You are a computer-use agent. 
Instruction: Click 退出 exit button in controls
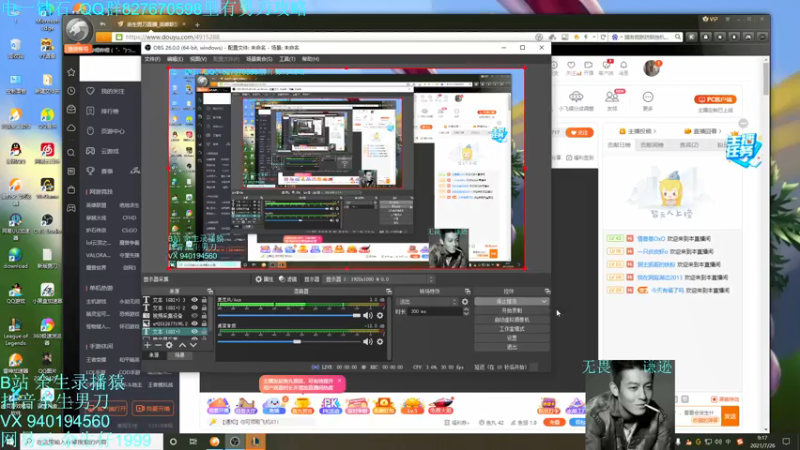tap(512, 347)
